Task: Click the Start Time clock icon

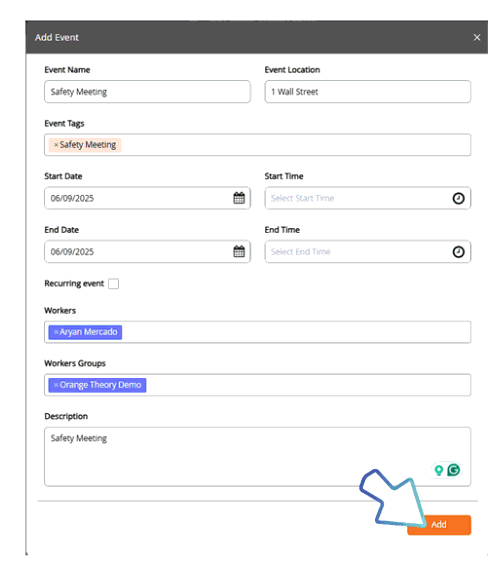Action: tap(458, 198)
